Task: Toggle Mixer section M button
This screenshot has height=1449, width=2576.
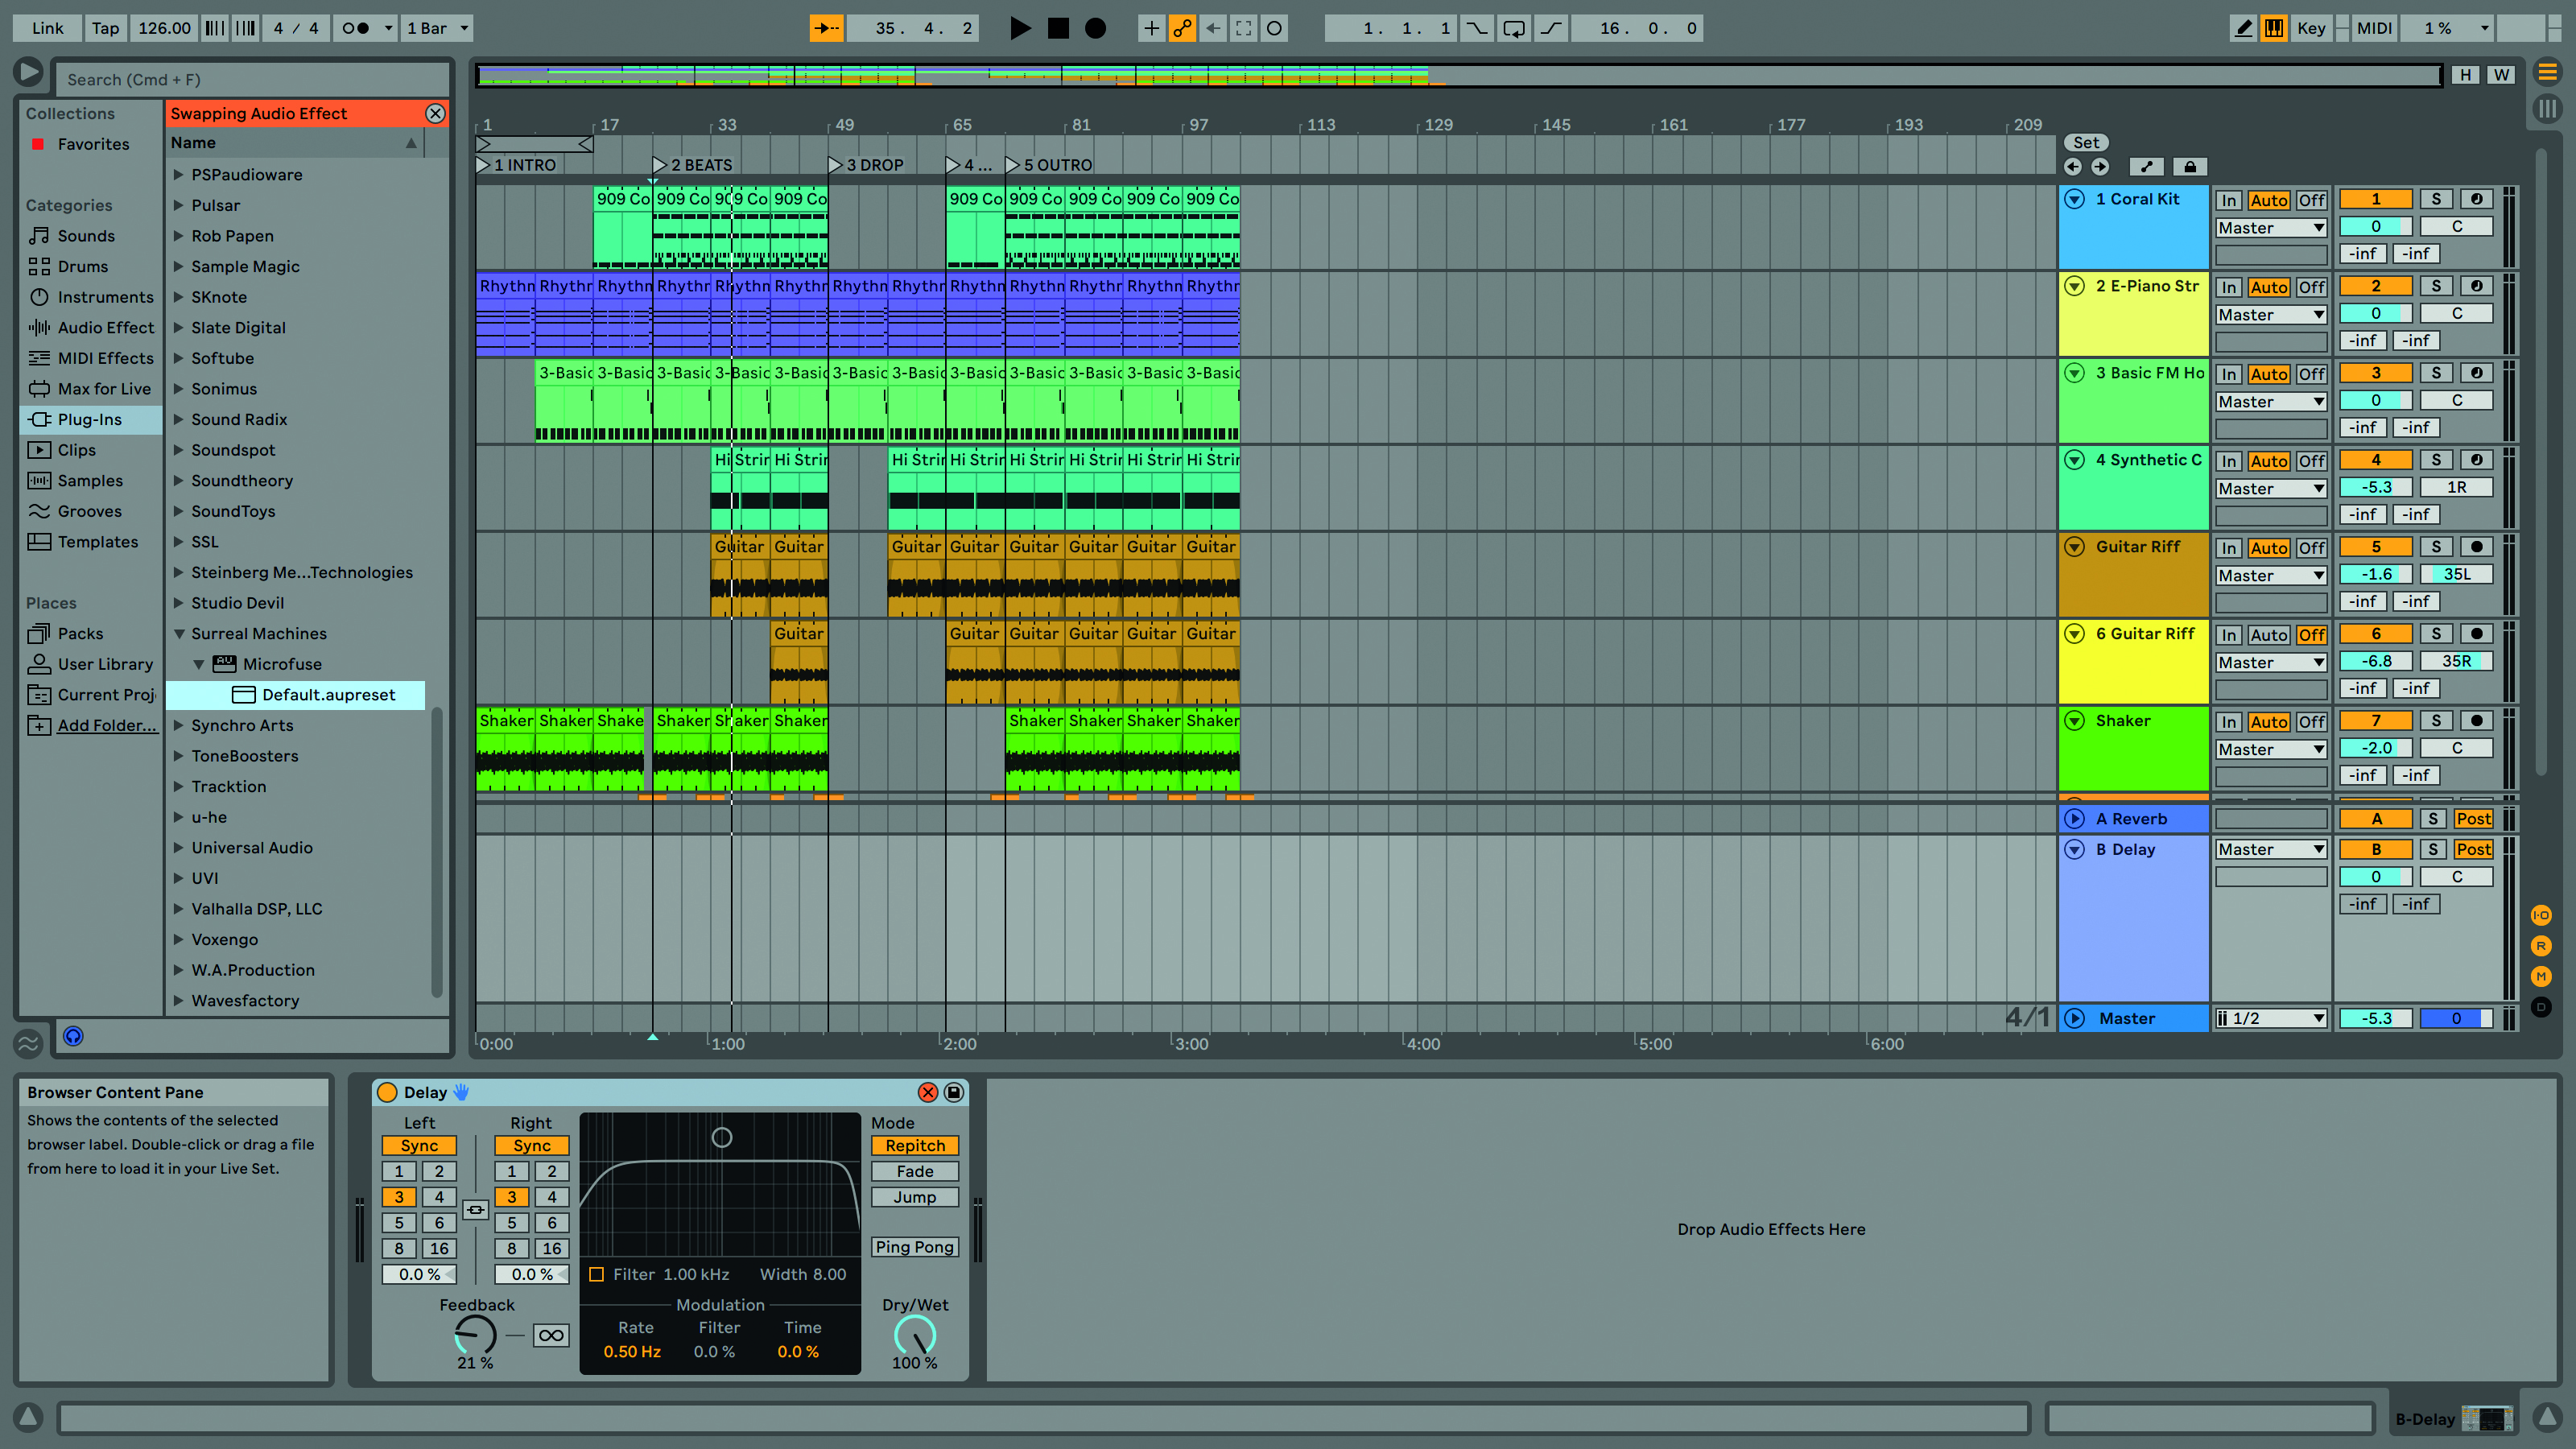Action: [2541, 976]
